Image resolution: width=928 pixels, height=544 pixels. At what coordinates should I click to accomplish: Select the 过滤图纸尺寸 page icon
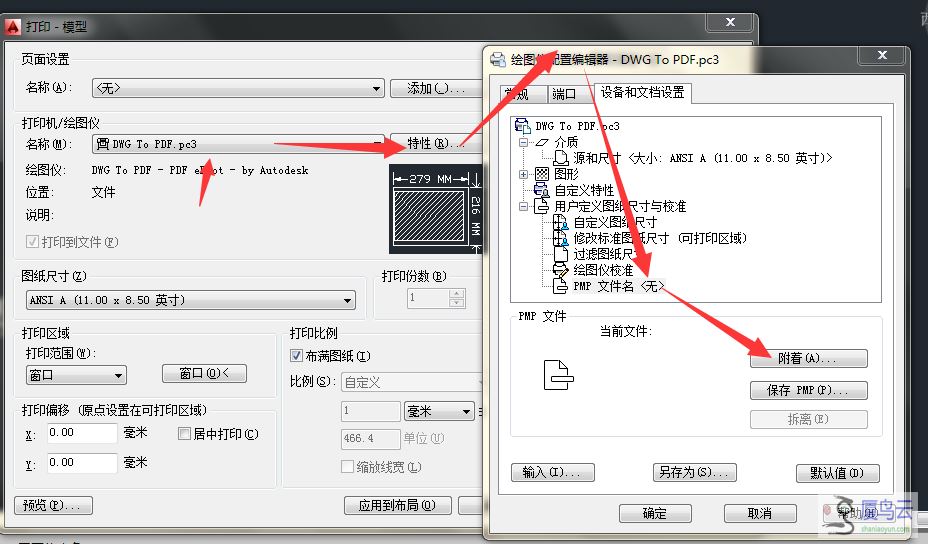tap(561, 255)
